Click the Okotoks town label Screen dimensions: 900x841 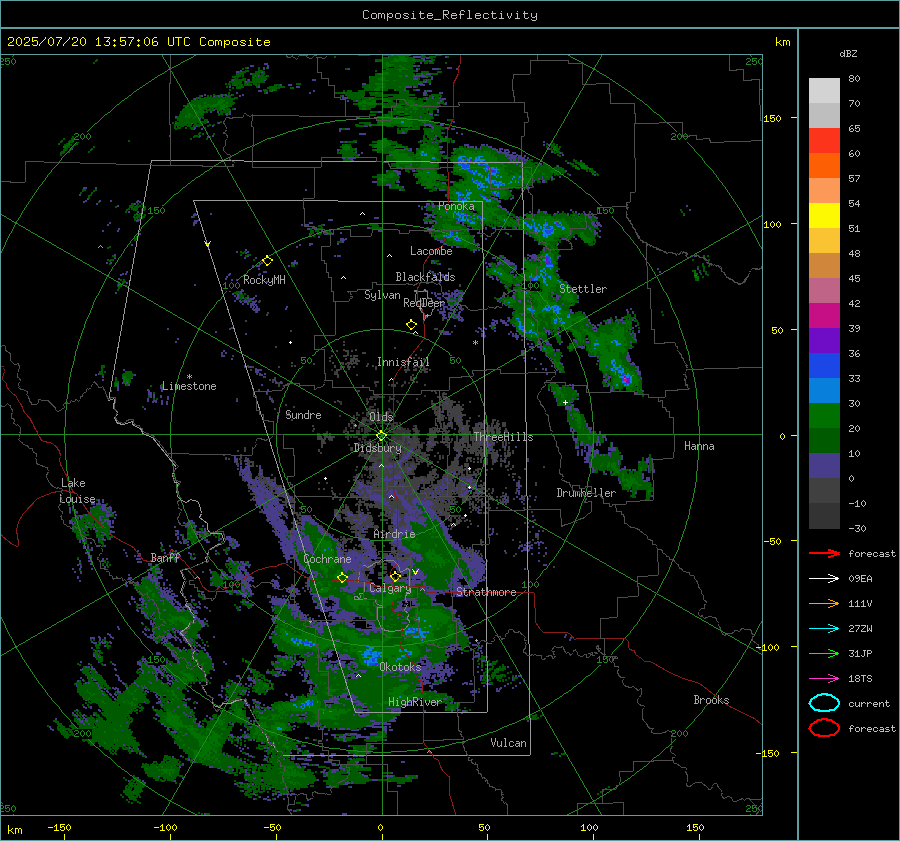coord(400,667)
